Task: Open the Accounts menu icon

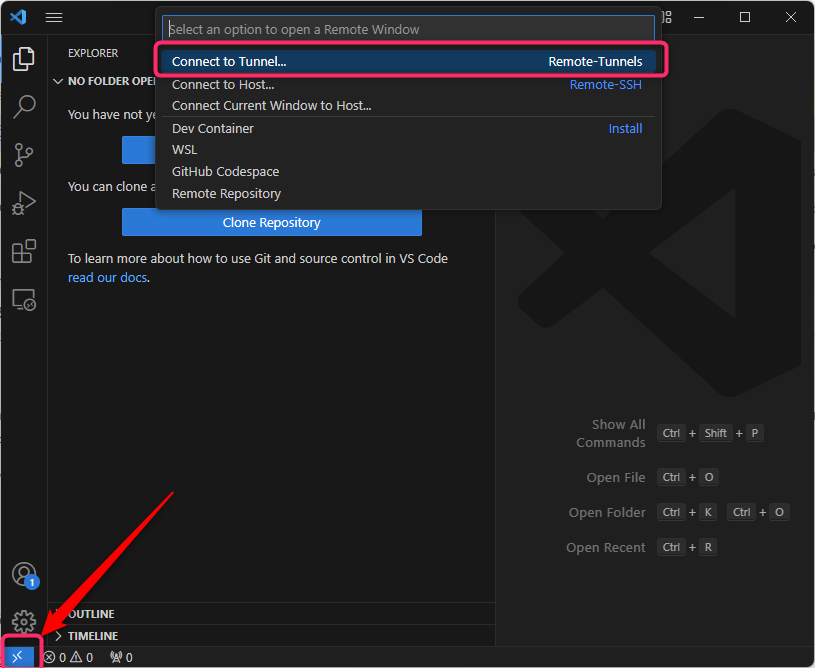Action: click(24, 575)
